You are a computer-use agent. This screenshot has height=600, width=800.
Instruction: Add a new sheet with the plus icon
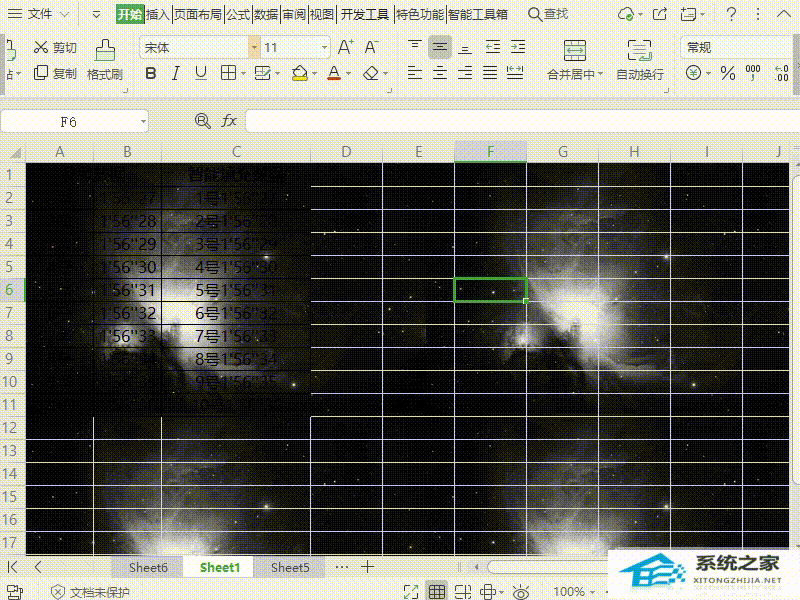(x=368, y=567)
